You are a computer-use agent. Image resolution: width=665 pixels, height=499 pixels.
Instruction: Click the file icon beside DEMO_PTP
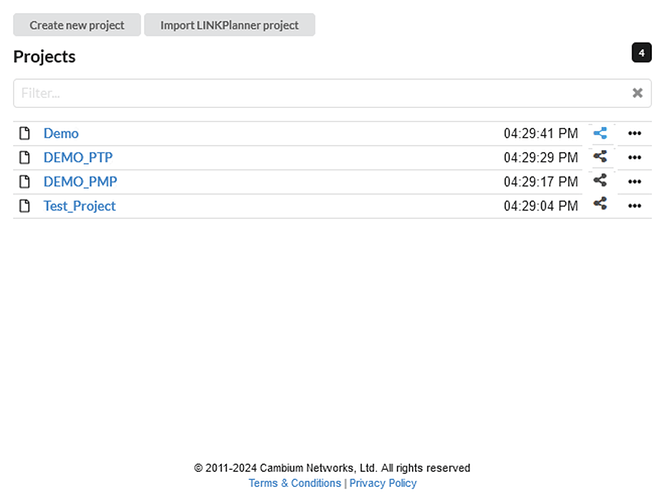pos(25,157)
